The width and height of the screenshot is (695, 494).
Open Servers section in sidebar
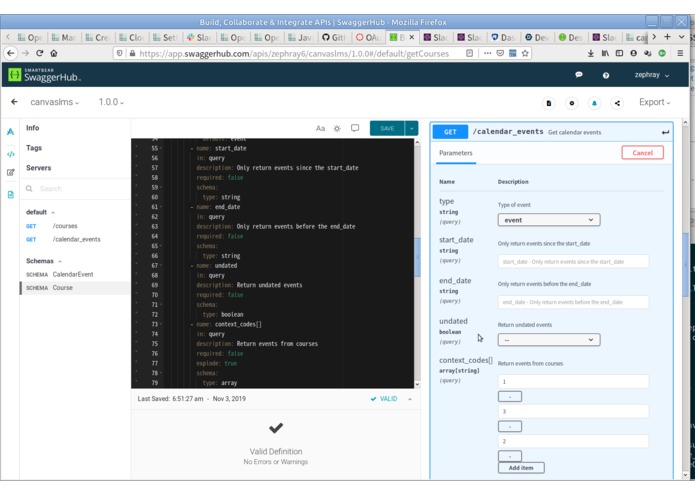39,168
